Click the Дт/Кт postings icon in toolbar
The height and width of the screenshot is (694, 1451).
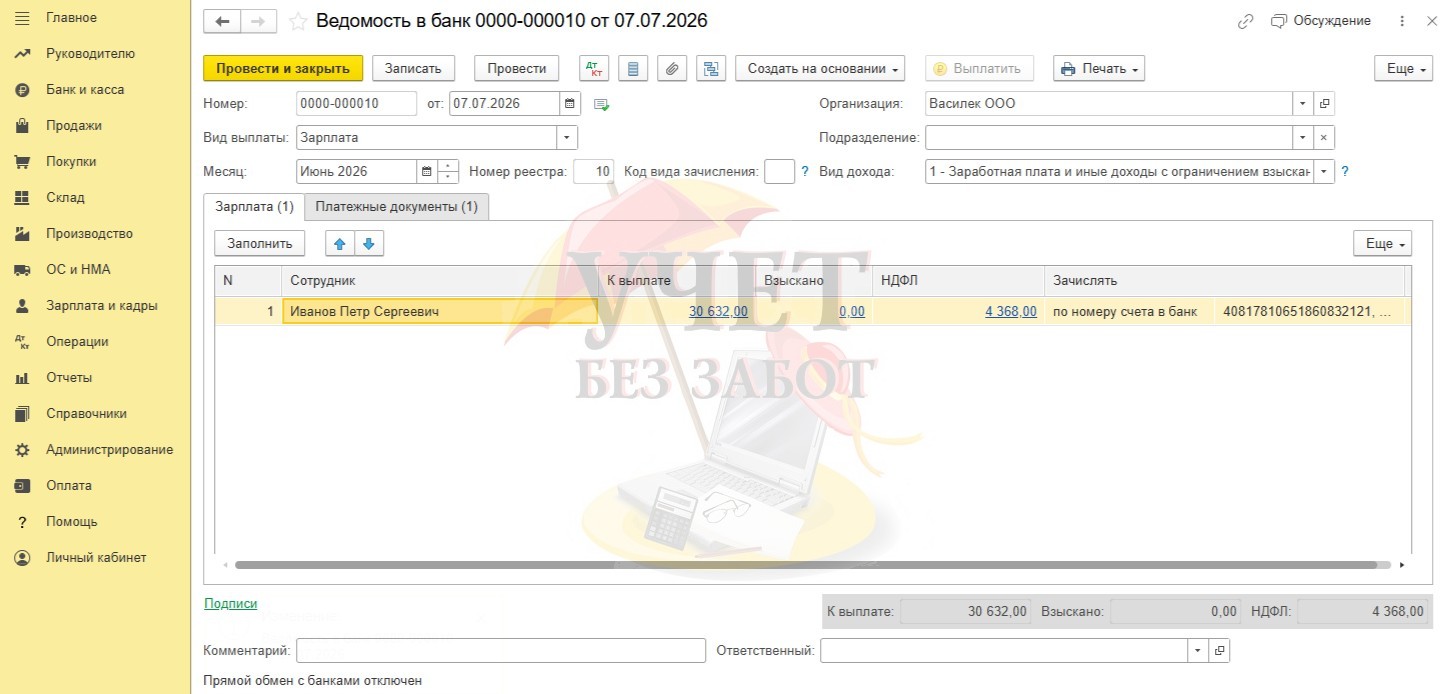point(594,69)
